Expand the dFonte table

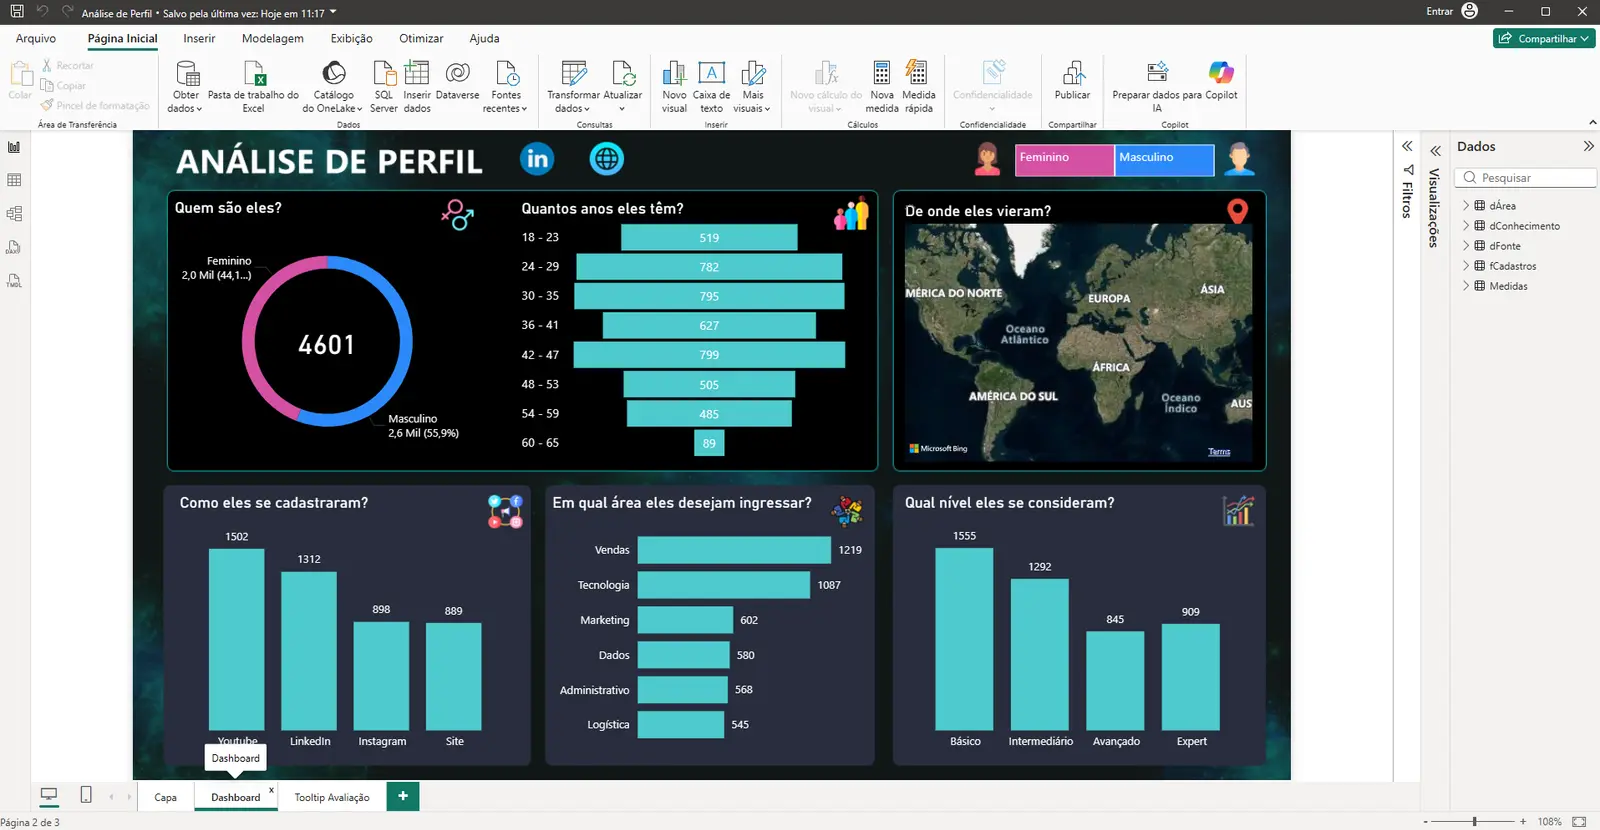[x=1466, y=245]
